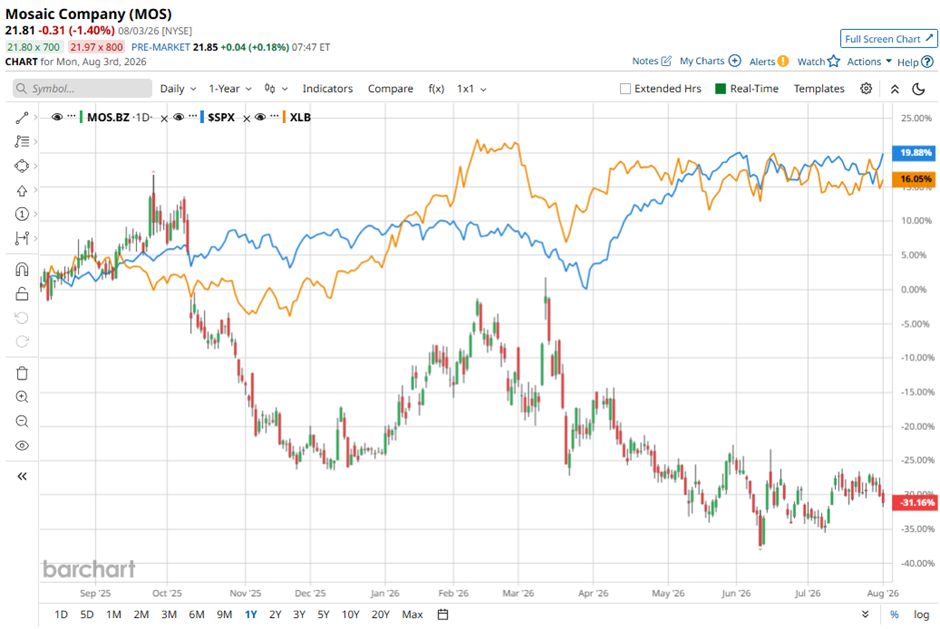Open the Indicators menu
The width and height of the screenshot is (940, 629).
(x=327, y=89)
